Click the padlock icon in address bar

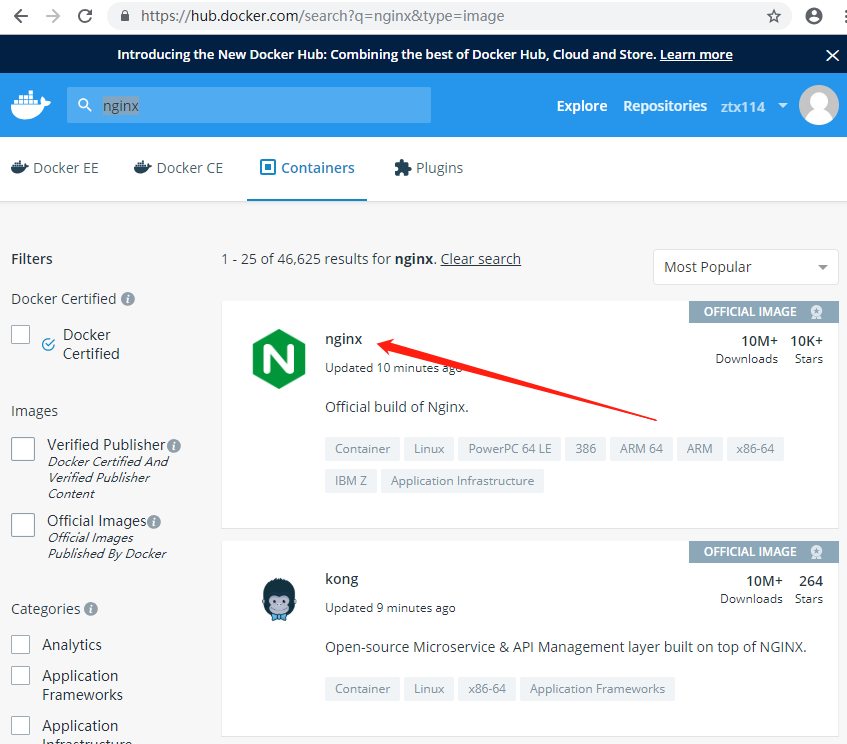(x=125, y=16)
